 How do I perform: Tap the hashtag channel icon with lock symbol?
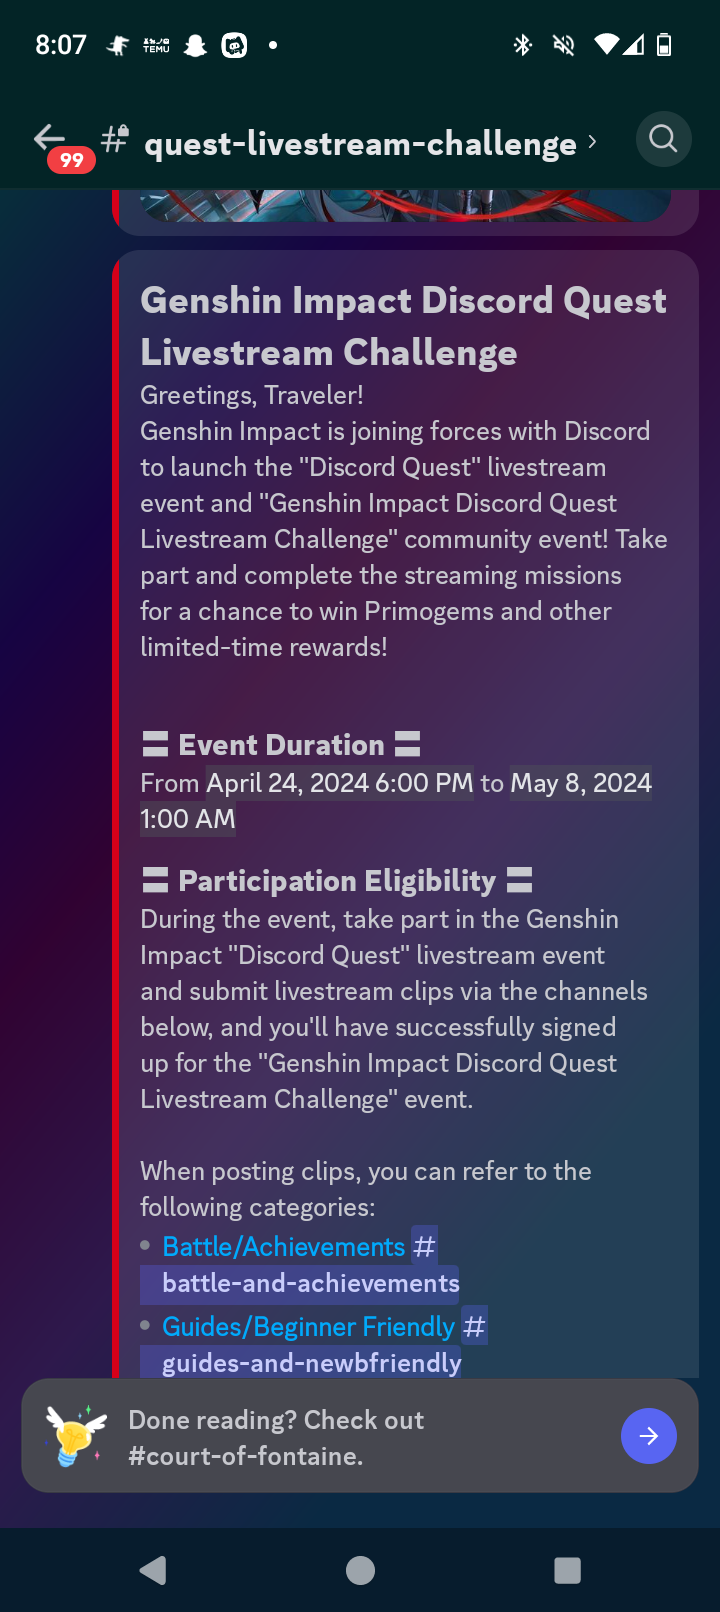click(112, 139)
